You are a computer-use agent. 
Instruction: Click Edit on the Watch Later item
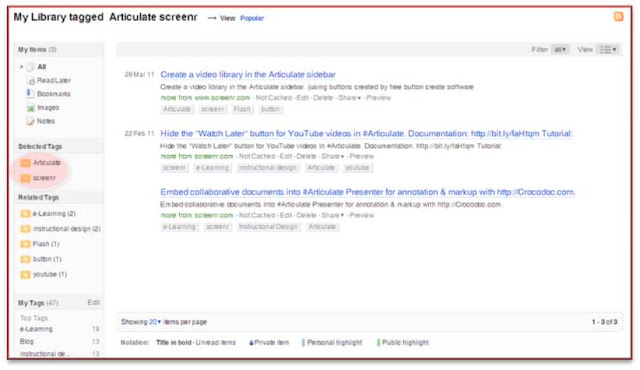(x=286, y=156)
